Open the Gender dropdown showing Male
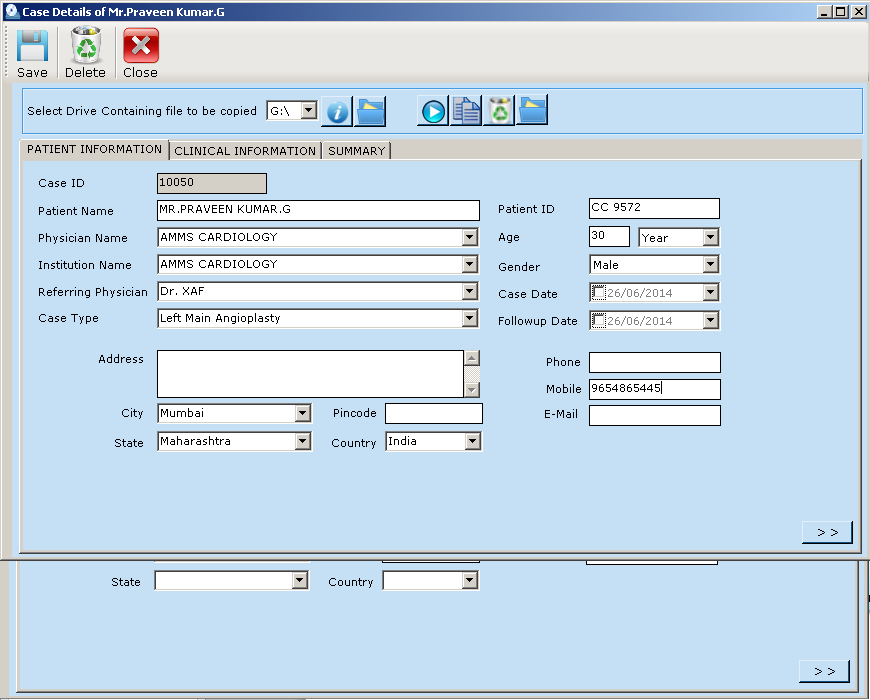The image size is (870, 700). (x=710, y=265)
